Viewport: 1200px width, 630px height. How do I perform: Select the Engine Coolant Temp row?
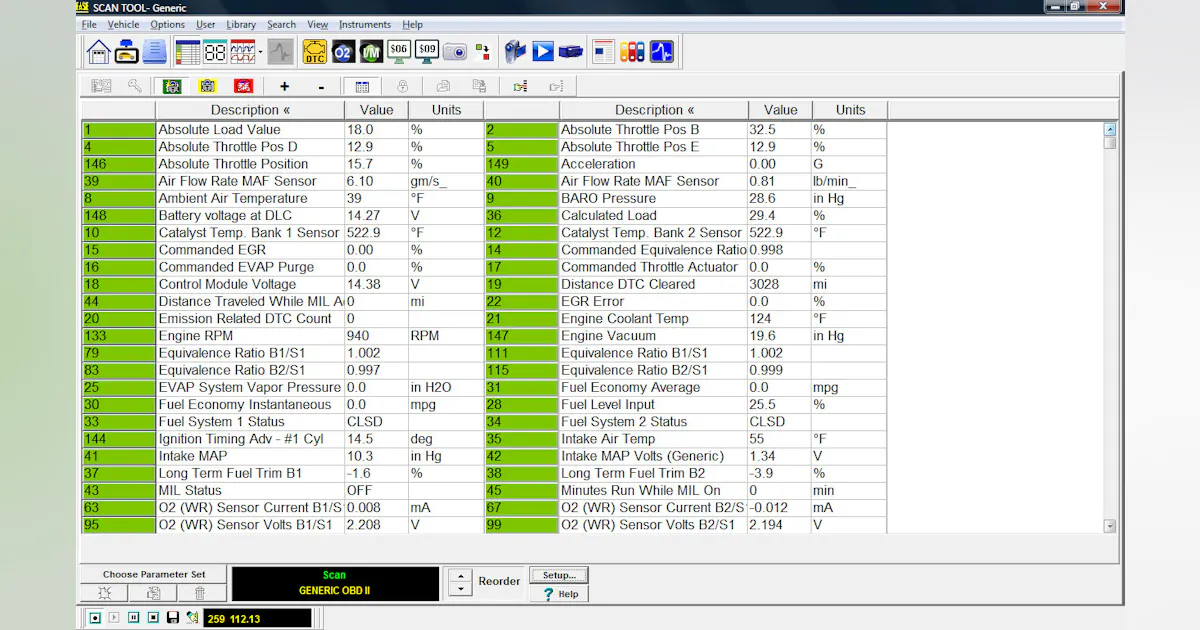(685, 319)
